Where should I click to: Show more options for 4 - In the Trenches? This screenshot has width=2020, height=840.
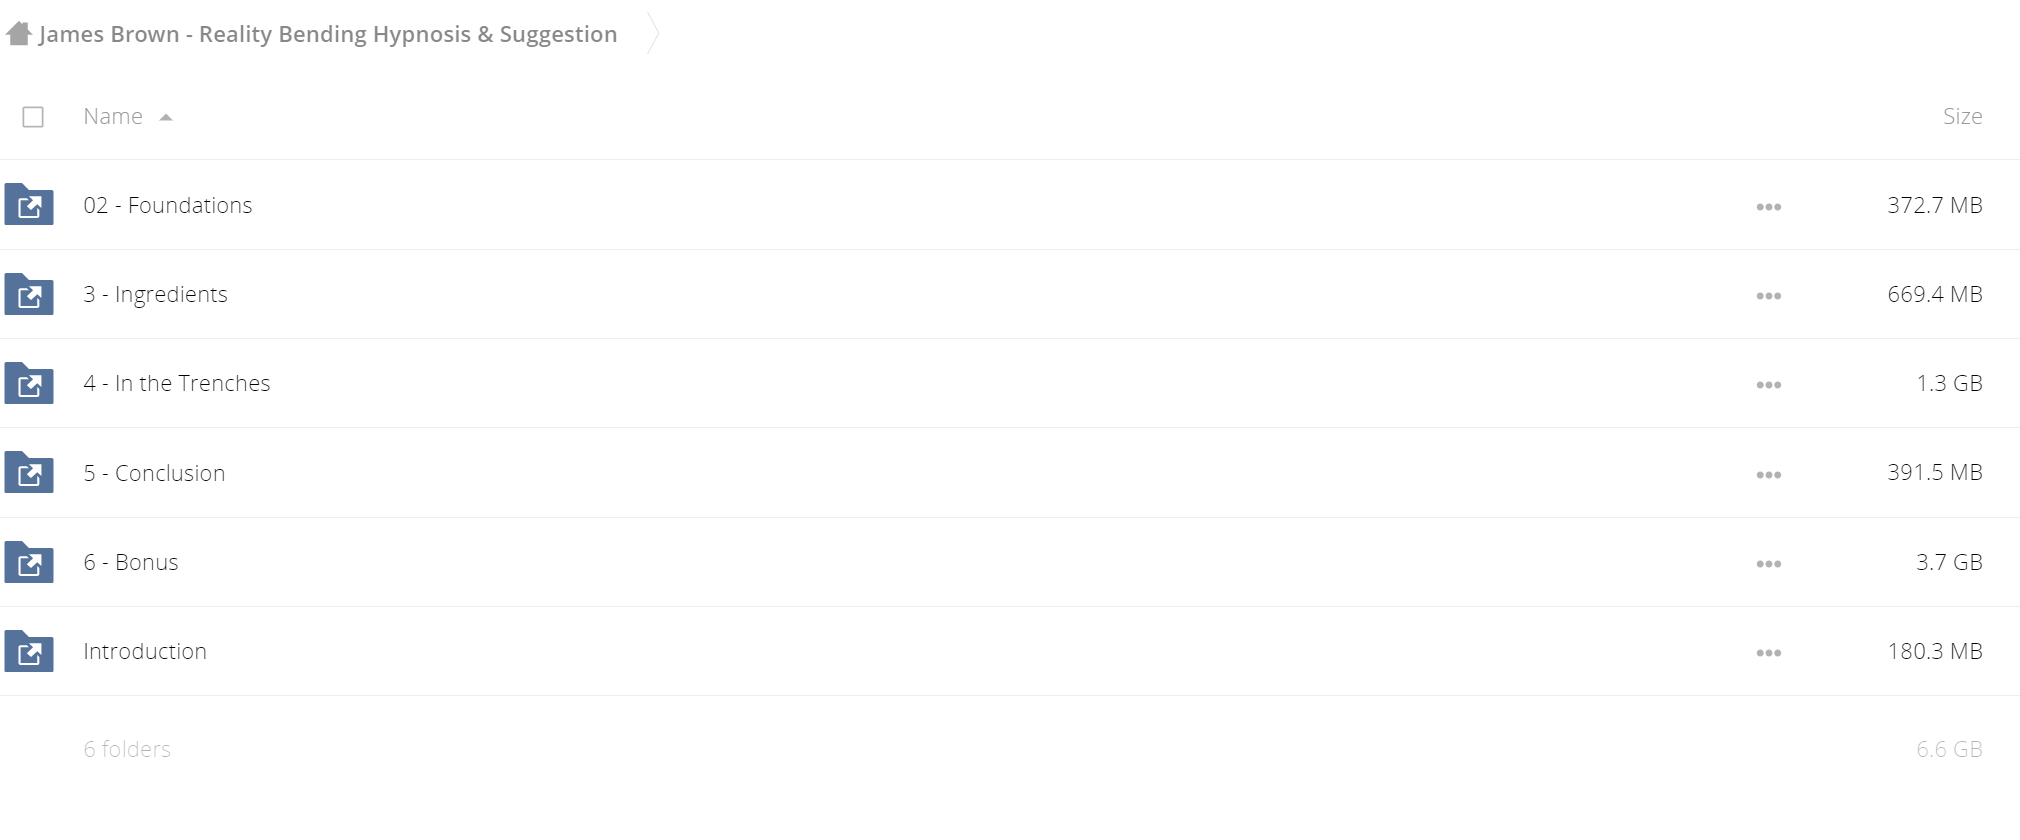[1768, 385]
